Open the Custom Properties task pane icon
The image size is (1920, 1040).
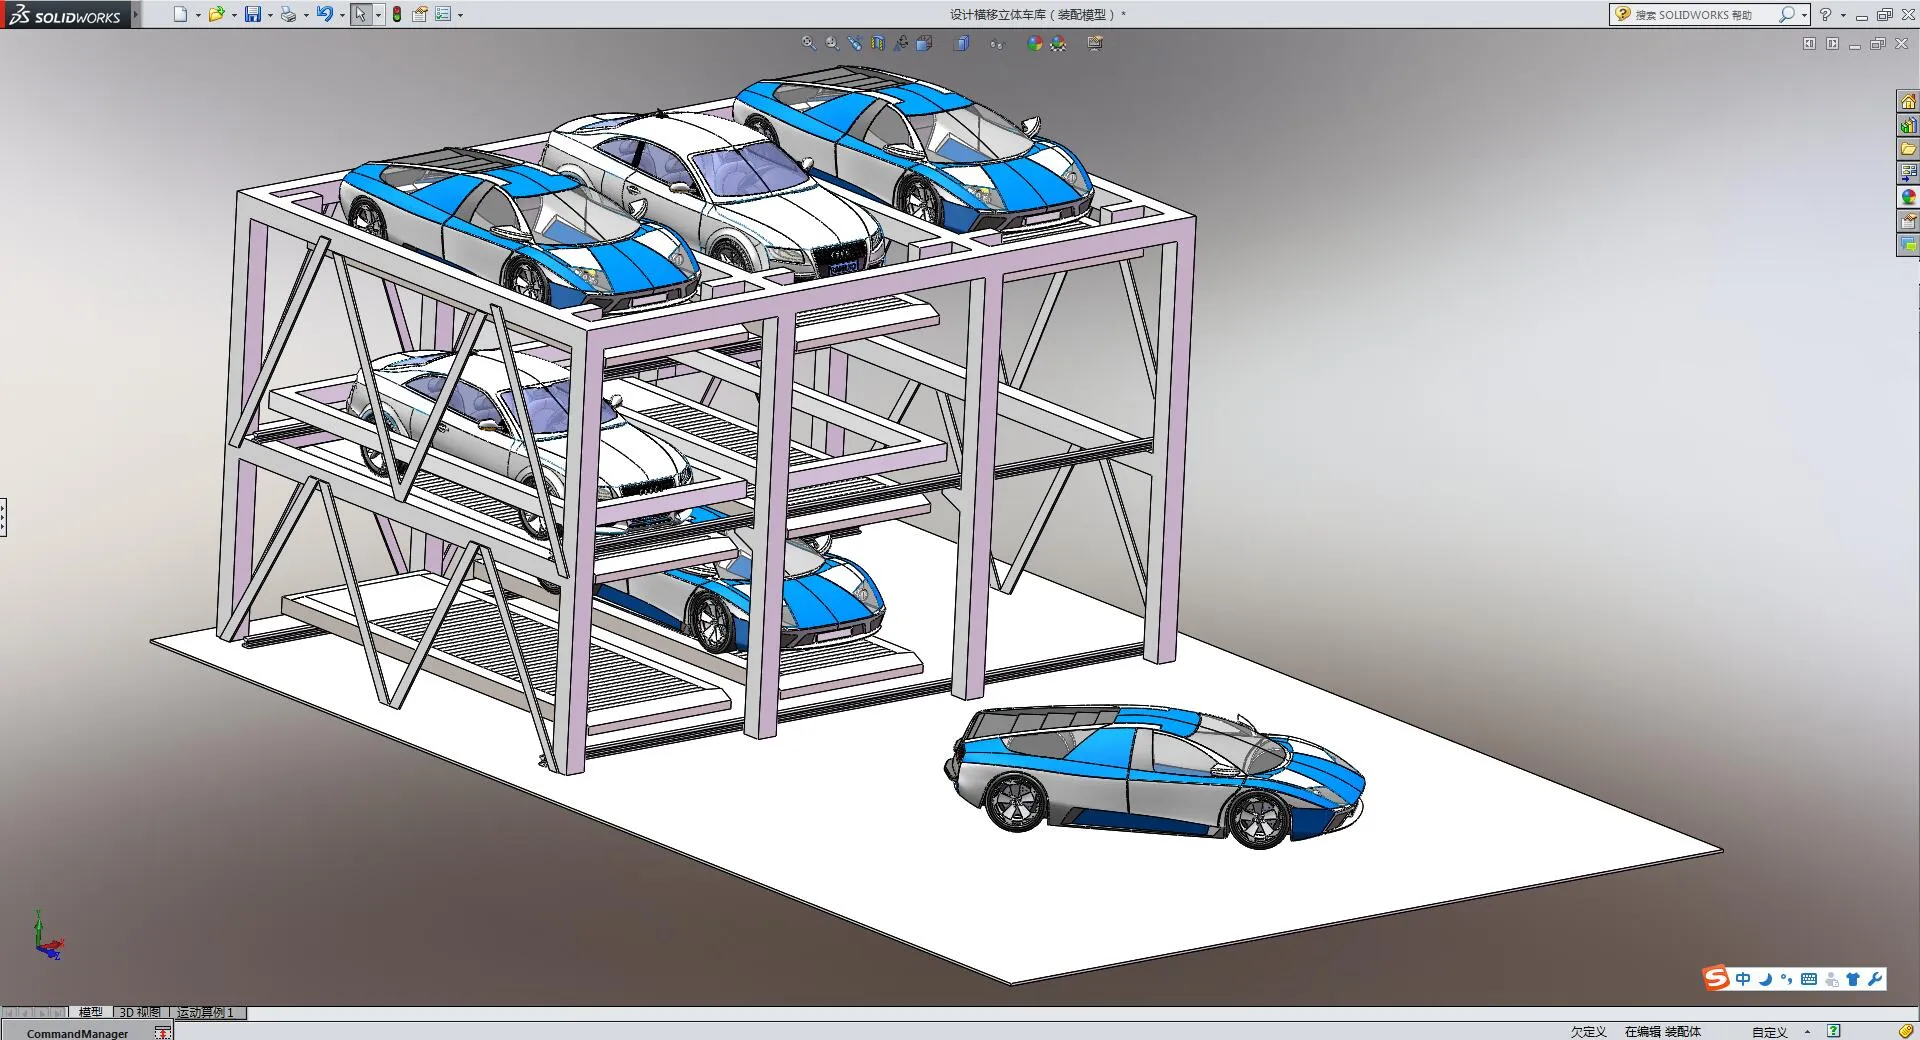pyautogui.click(x=1908, y=221)
